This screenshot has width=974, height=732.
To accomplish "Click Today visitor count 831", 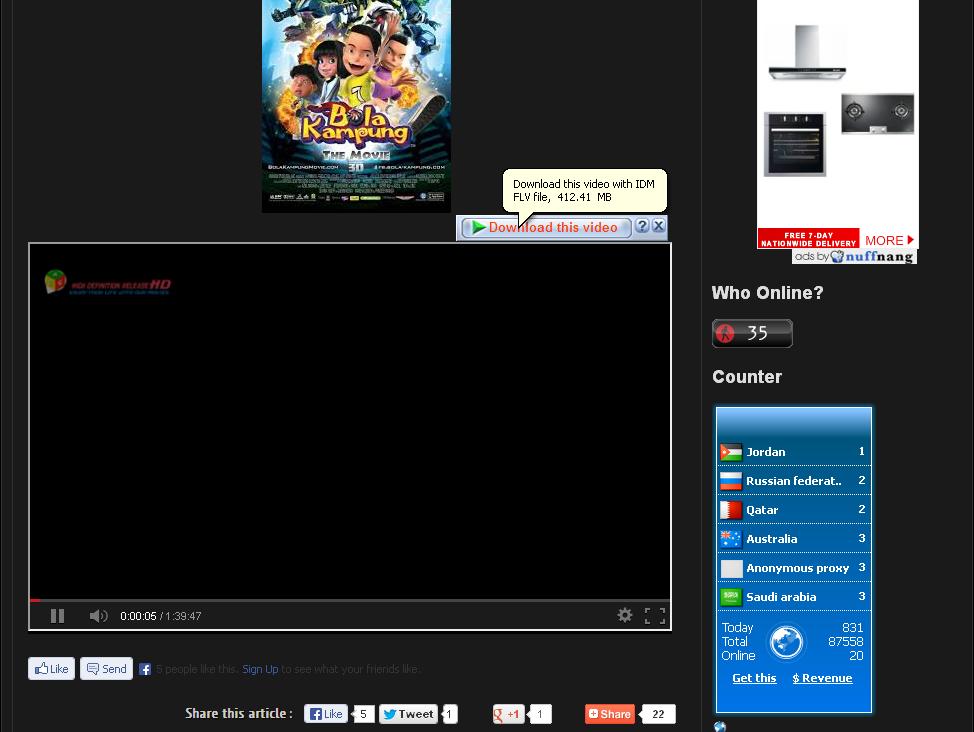I will 852,628.
